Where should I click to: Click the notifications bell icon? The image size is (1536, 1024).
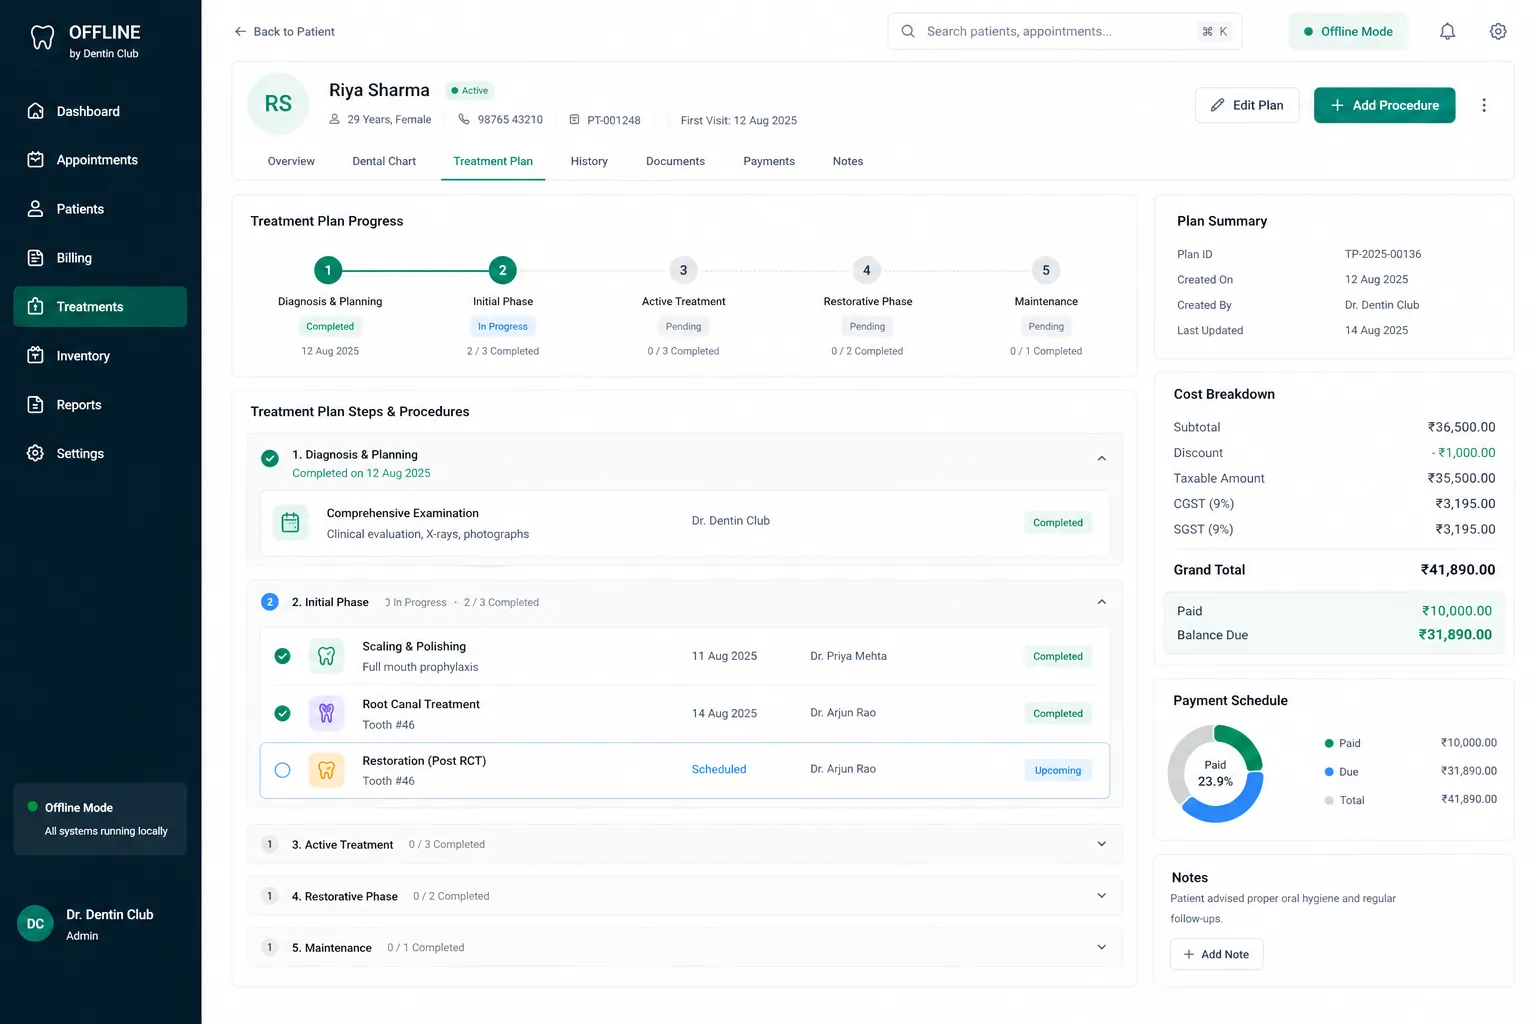click(x=1447, y=32)
